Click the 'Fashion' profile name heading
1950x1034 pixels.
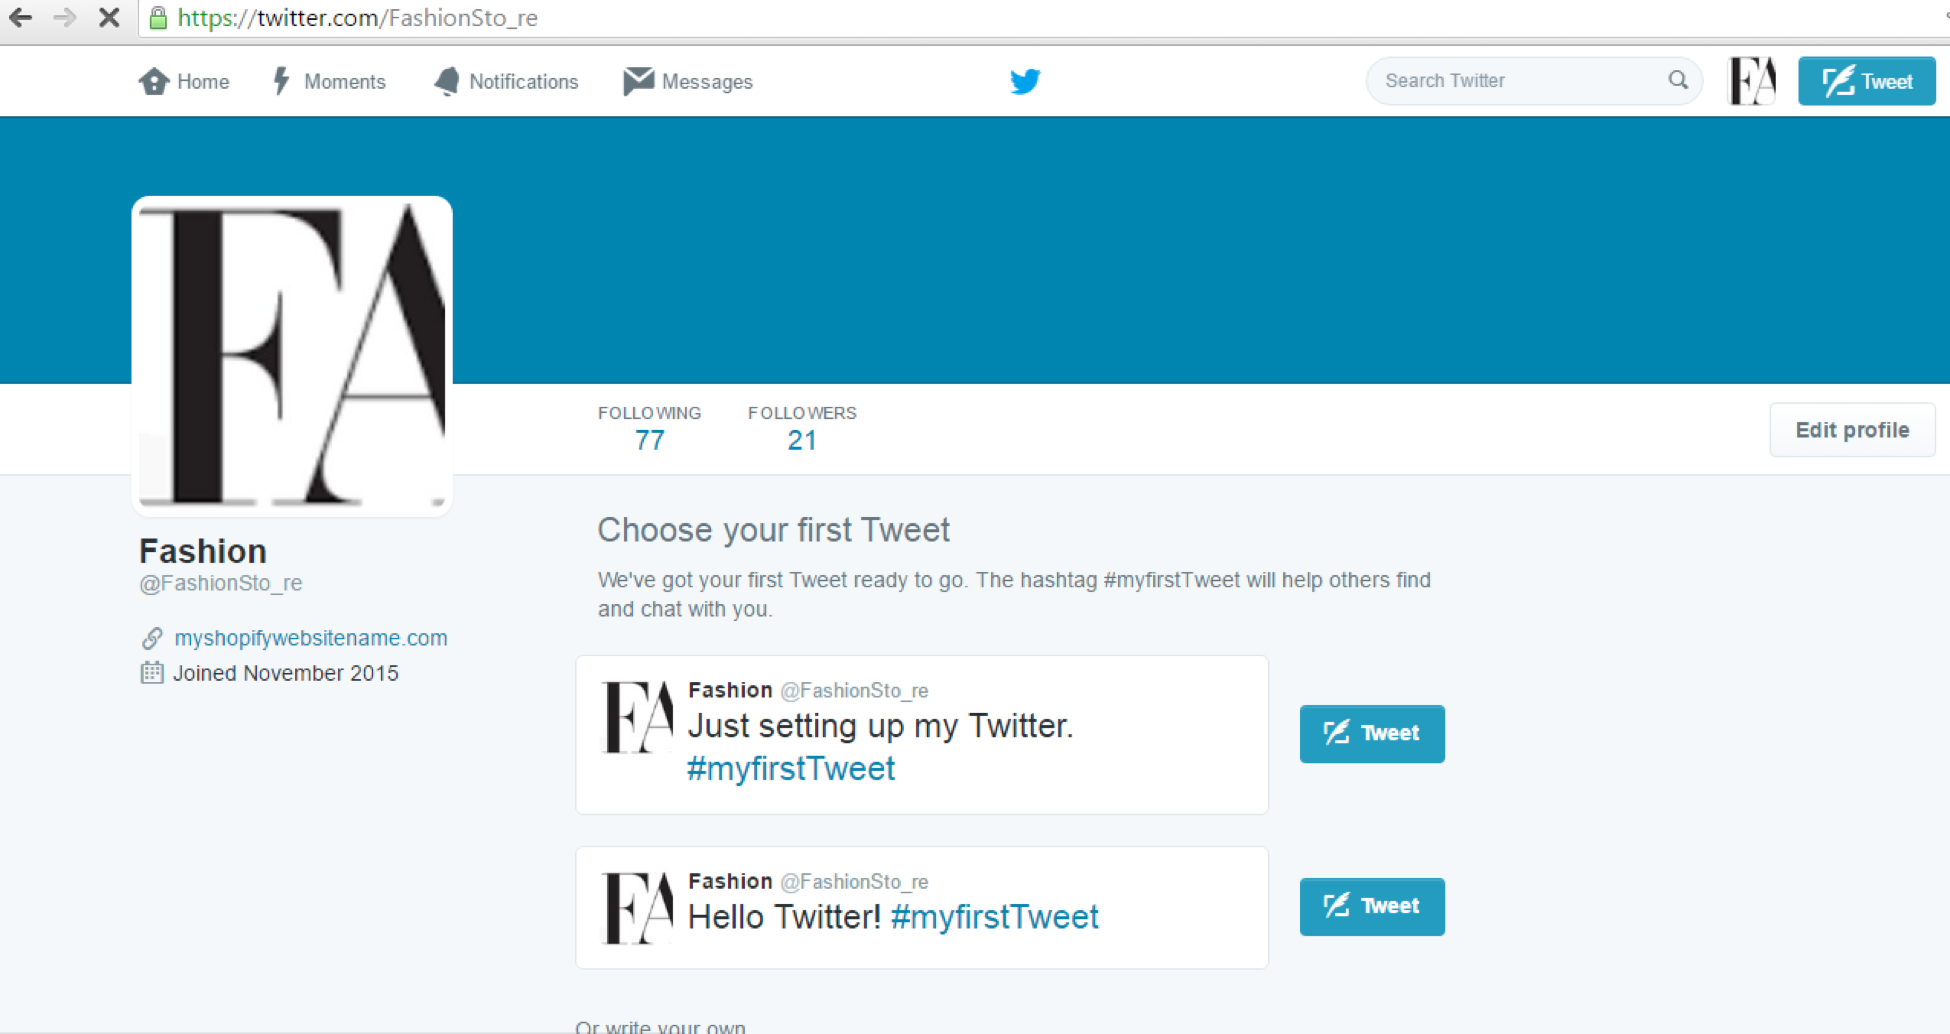203,551
